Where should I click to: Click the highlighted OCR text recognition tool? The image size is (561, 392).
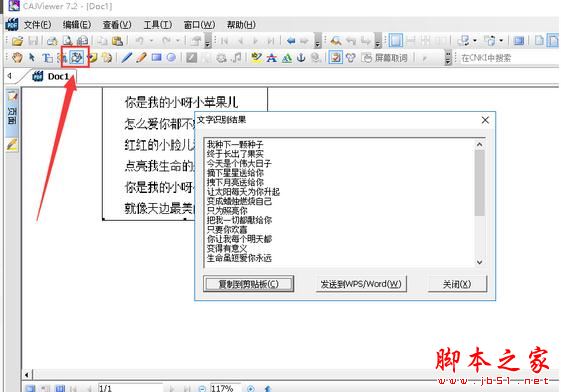point(76,58)
